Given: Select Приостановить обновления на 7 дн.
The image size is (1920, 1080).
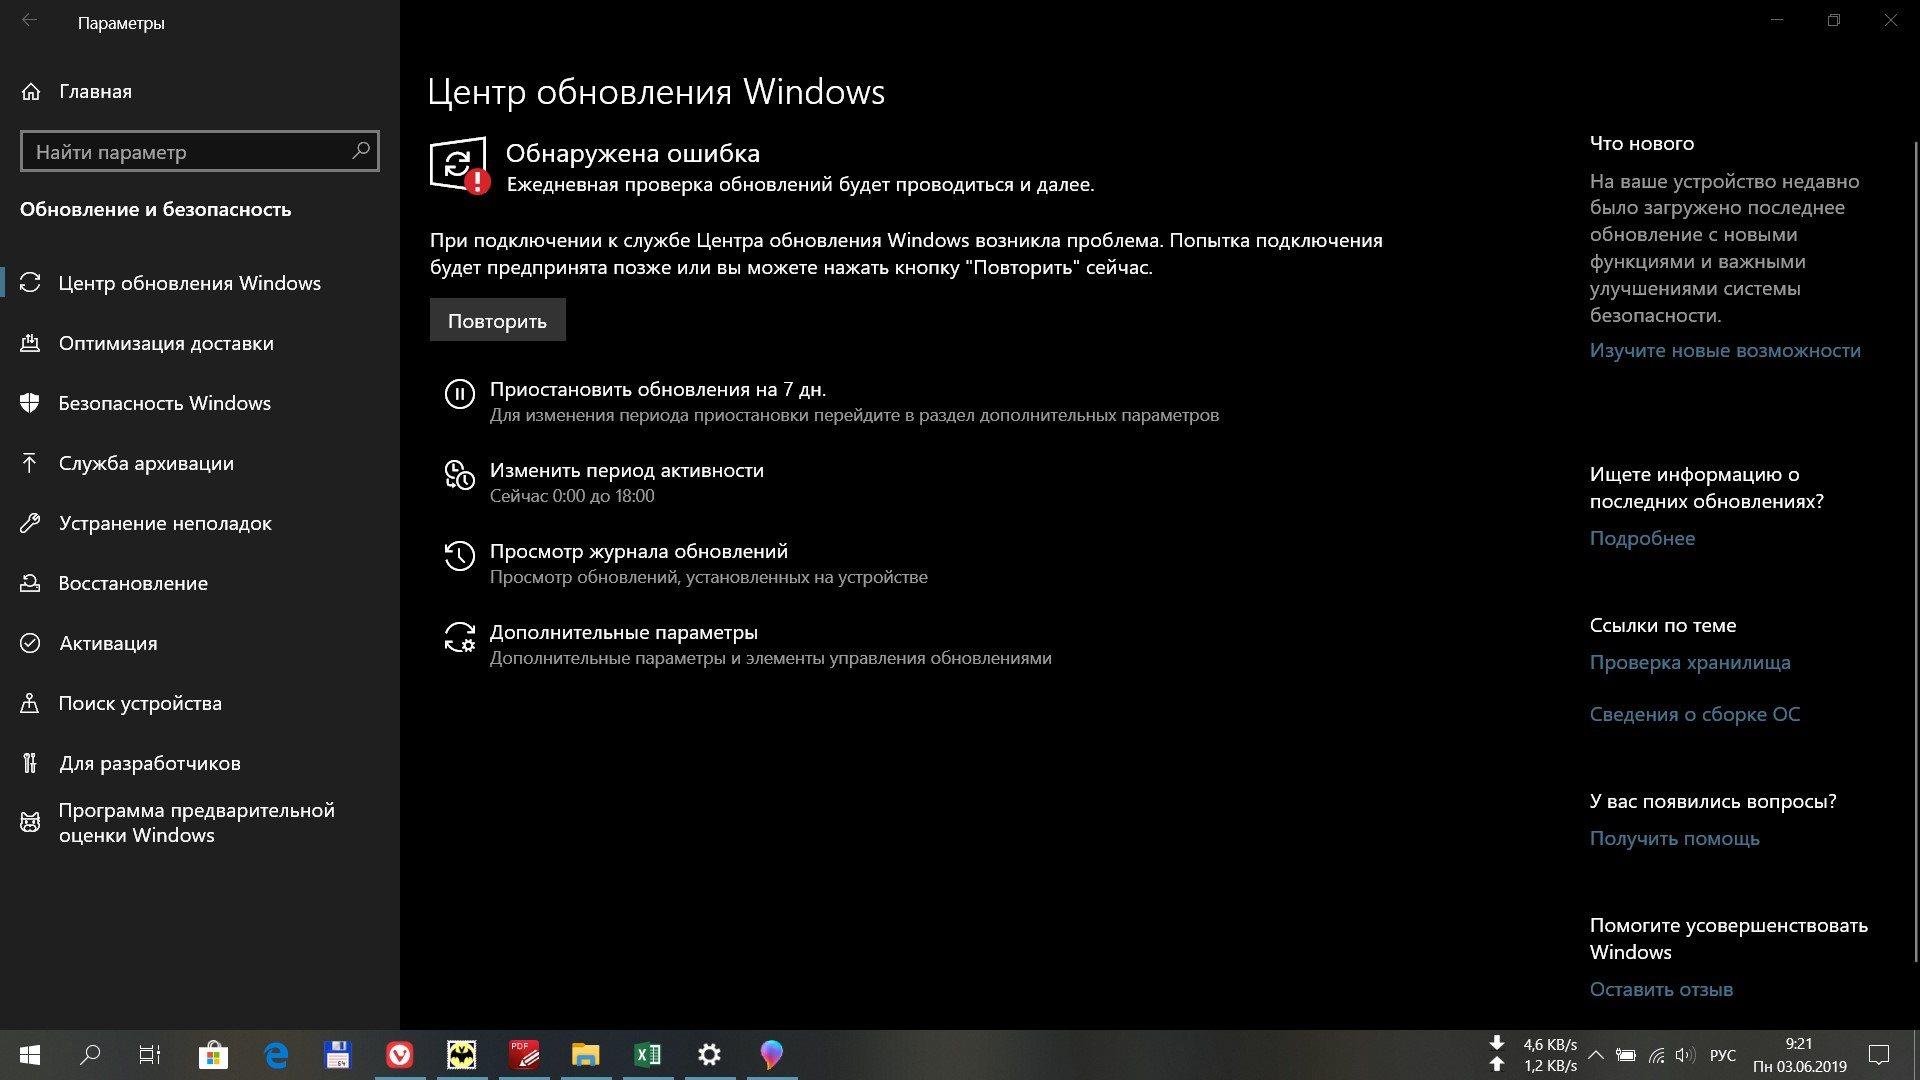Looking at the screenshot, I should 657,389.
